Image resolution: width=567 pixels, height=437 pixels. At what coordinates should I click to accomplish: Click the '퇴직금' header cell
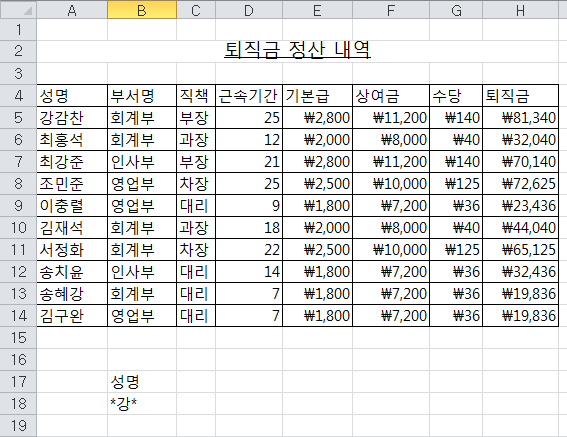[520, 96]
